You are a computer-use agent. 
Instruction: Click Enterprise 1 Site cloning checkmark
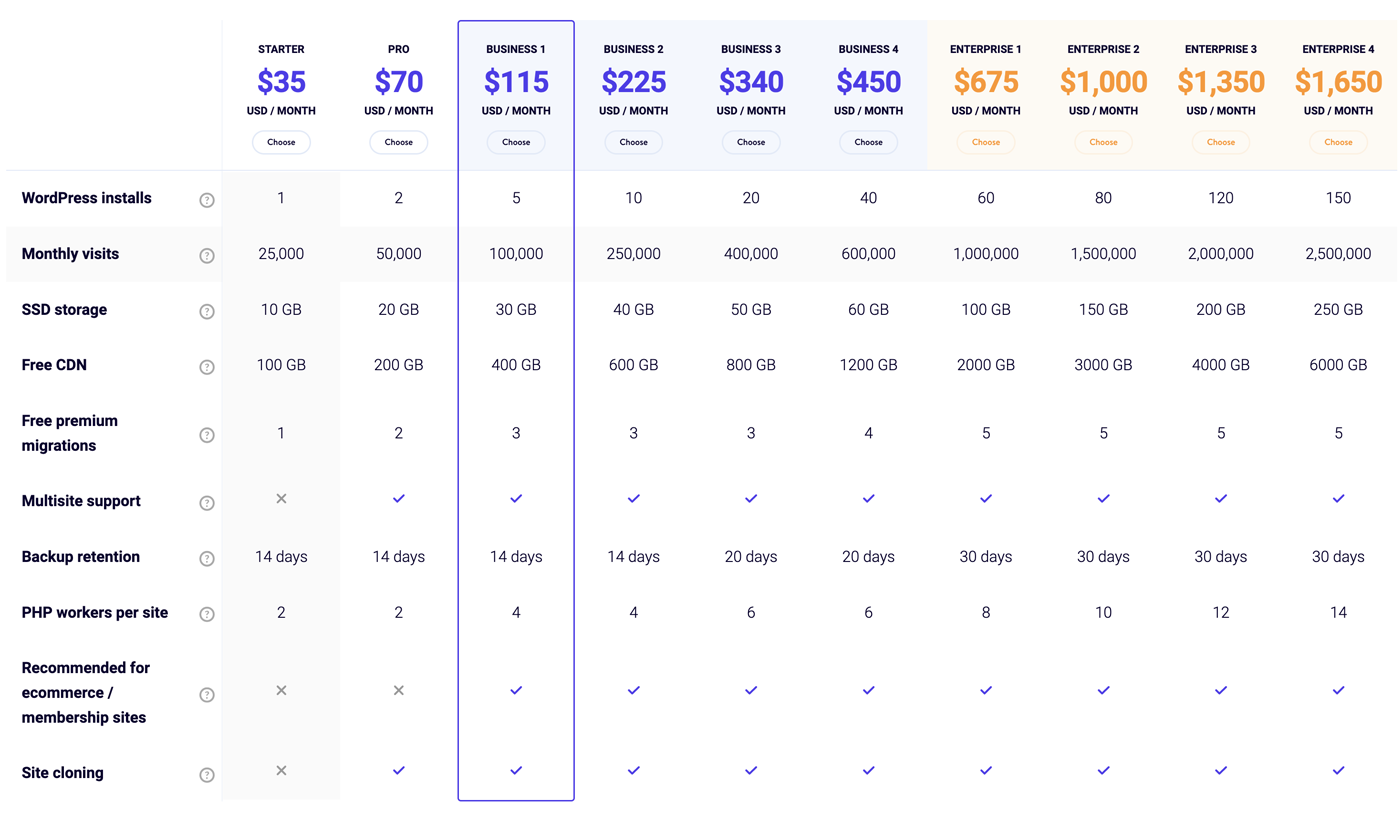point(986,770)
